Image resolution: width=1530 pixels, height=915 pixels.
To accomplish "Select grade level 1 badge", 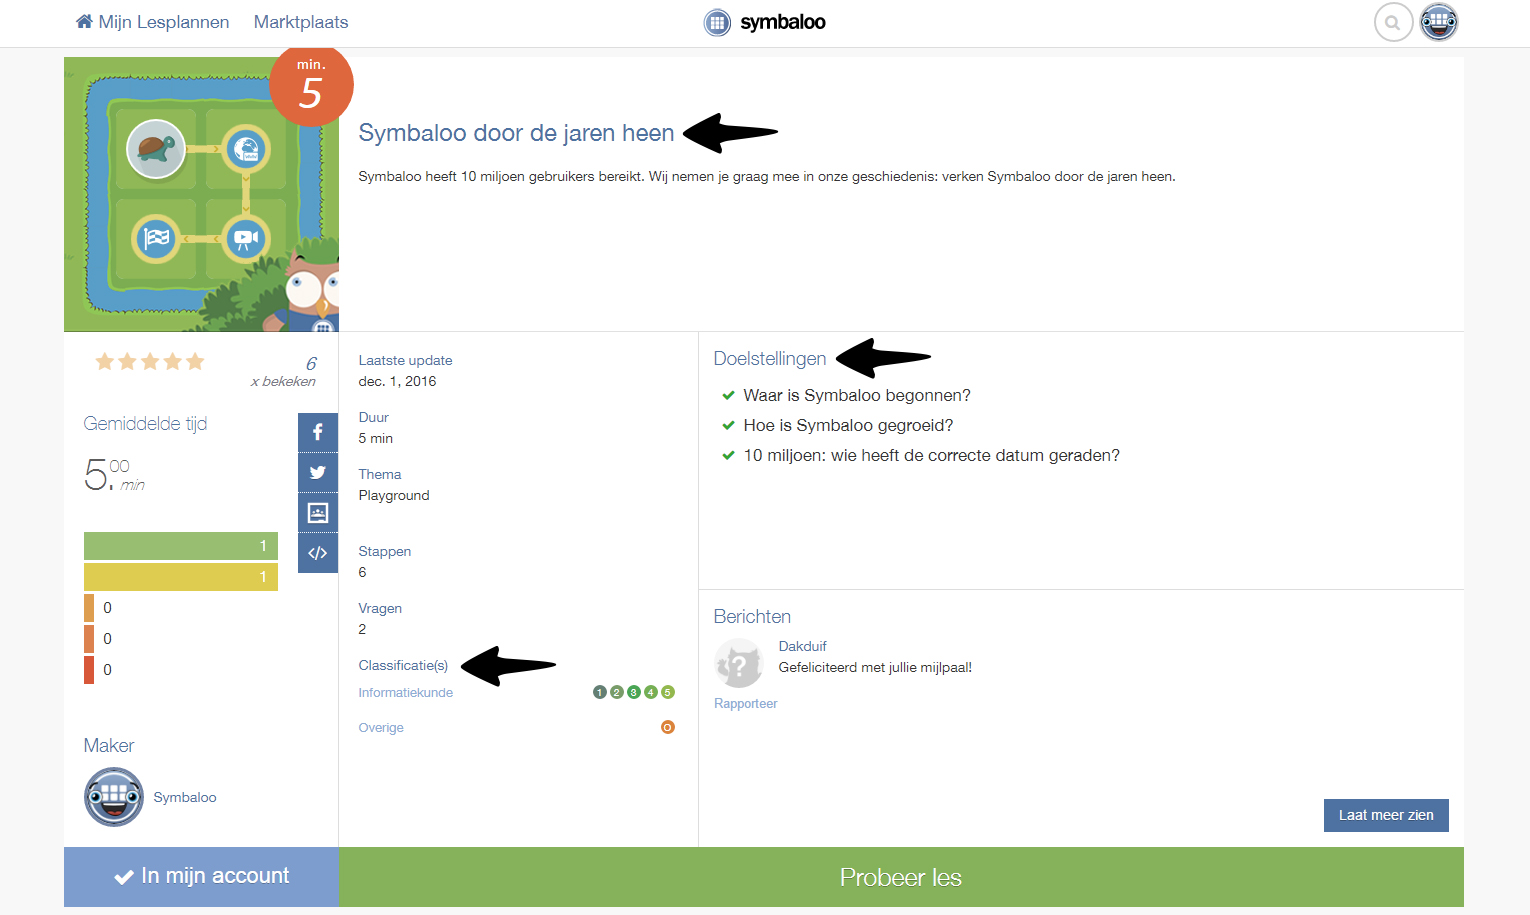I will (x=600, y=692).
